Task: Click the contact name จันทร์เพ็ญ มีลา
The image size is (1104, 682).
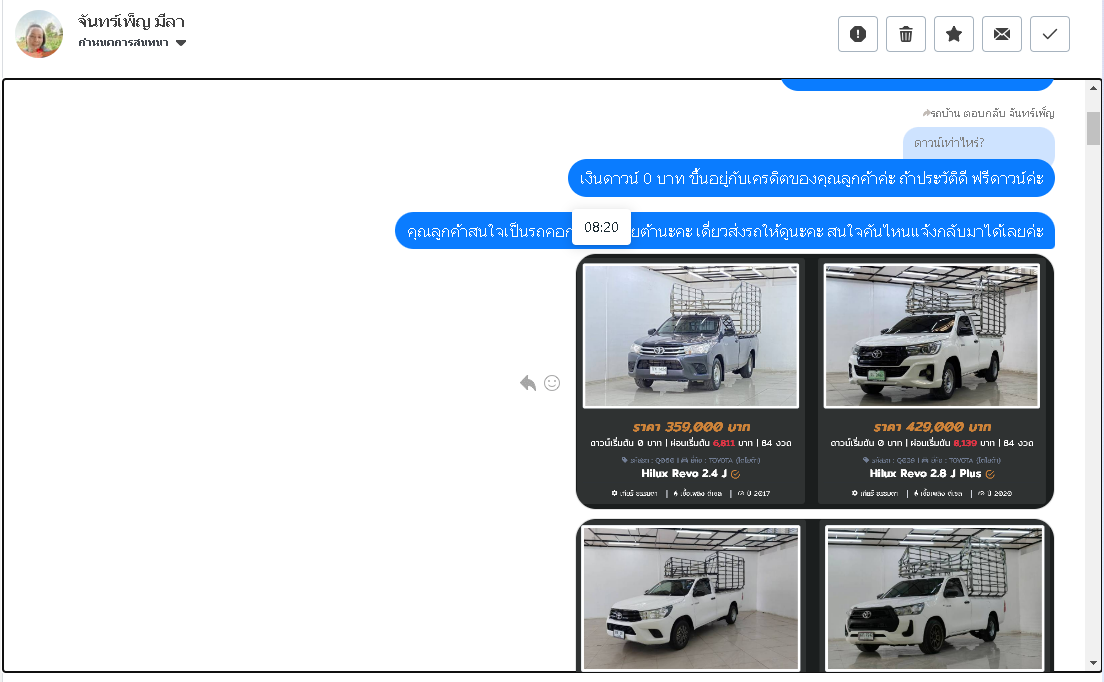Action: pyautogui.click(x=131, y=22)
